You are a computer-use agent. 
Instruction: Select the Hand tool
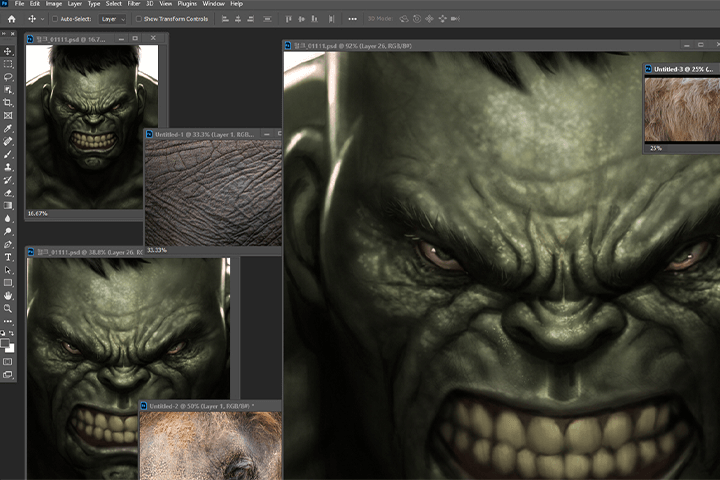(x=8, y=296)
